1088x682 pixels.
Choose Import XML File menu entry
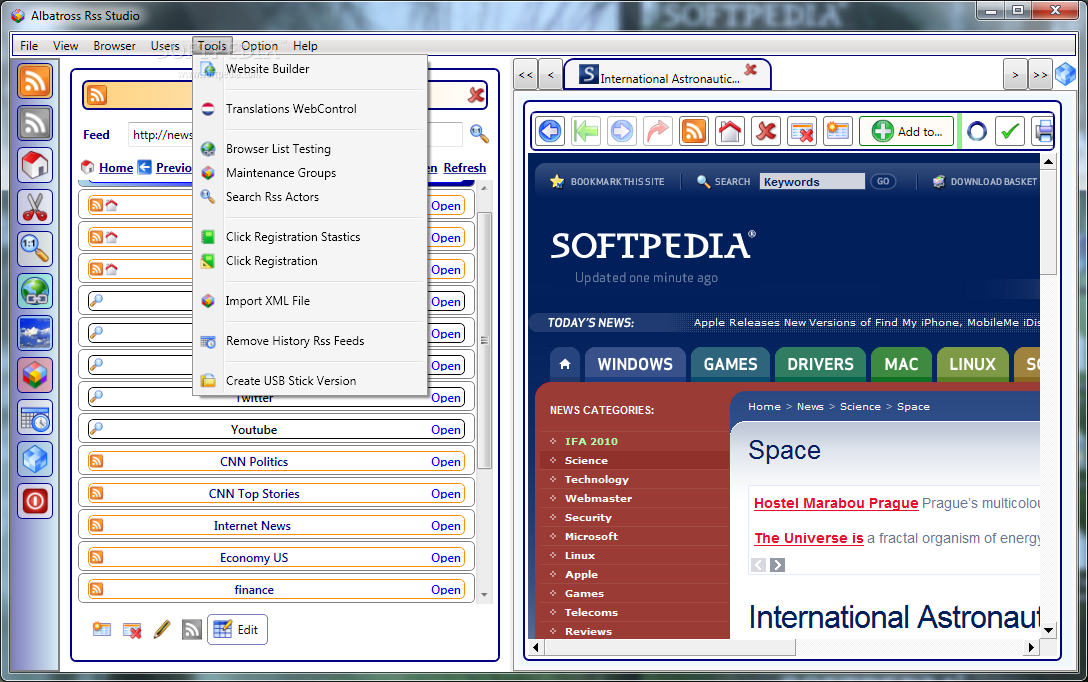point(310,301)
